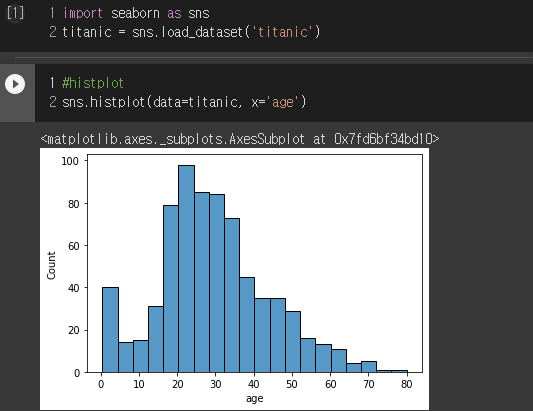Click the load_dataset('titanic') code line
This screenshot has width=533, height=411.
191,32
